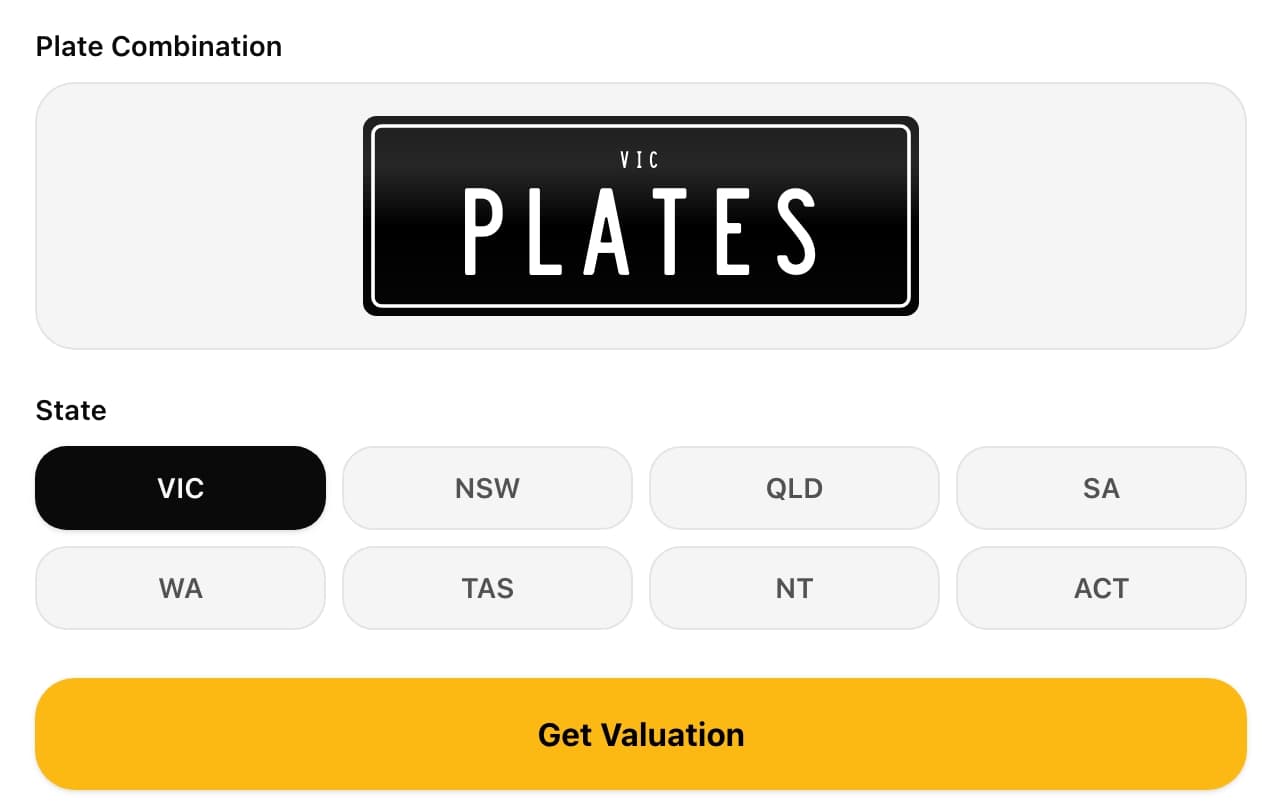Click the Plate Combination heading

click(x=158, y=46)
